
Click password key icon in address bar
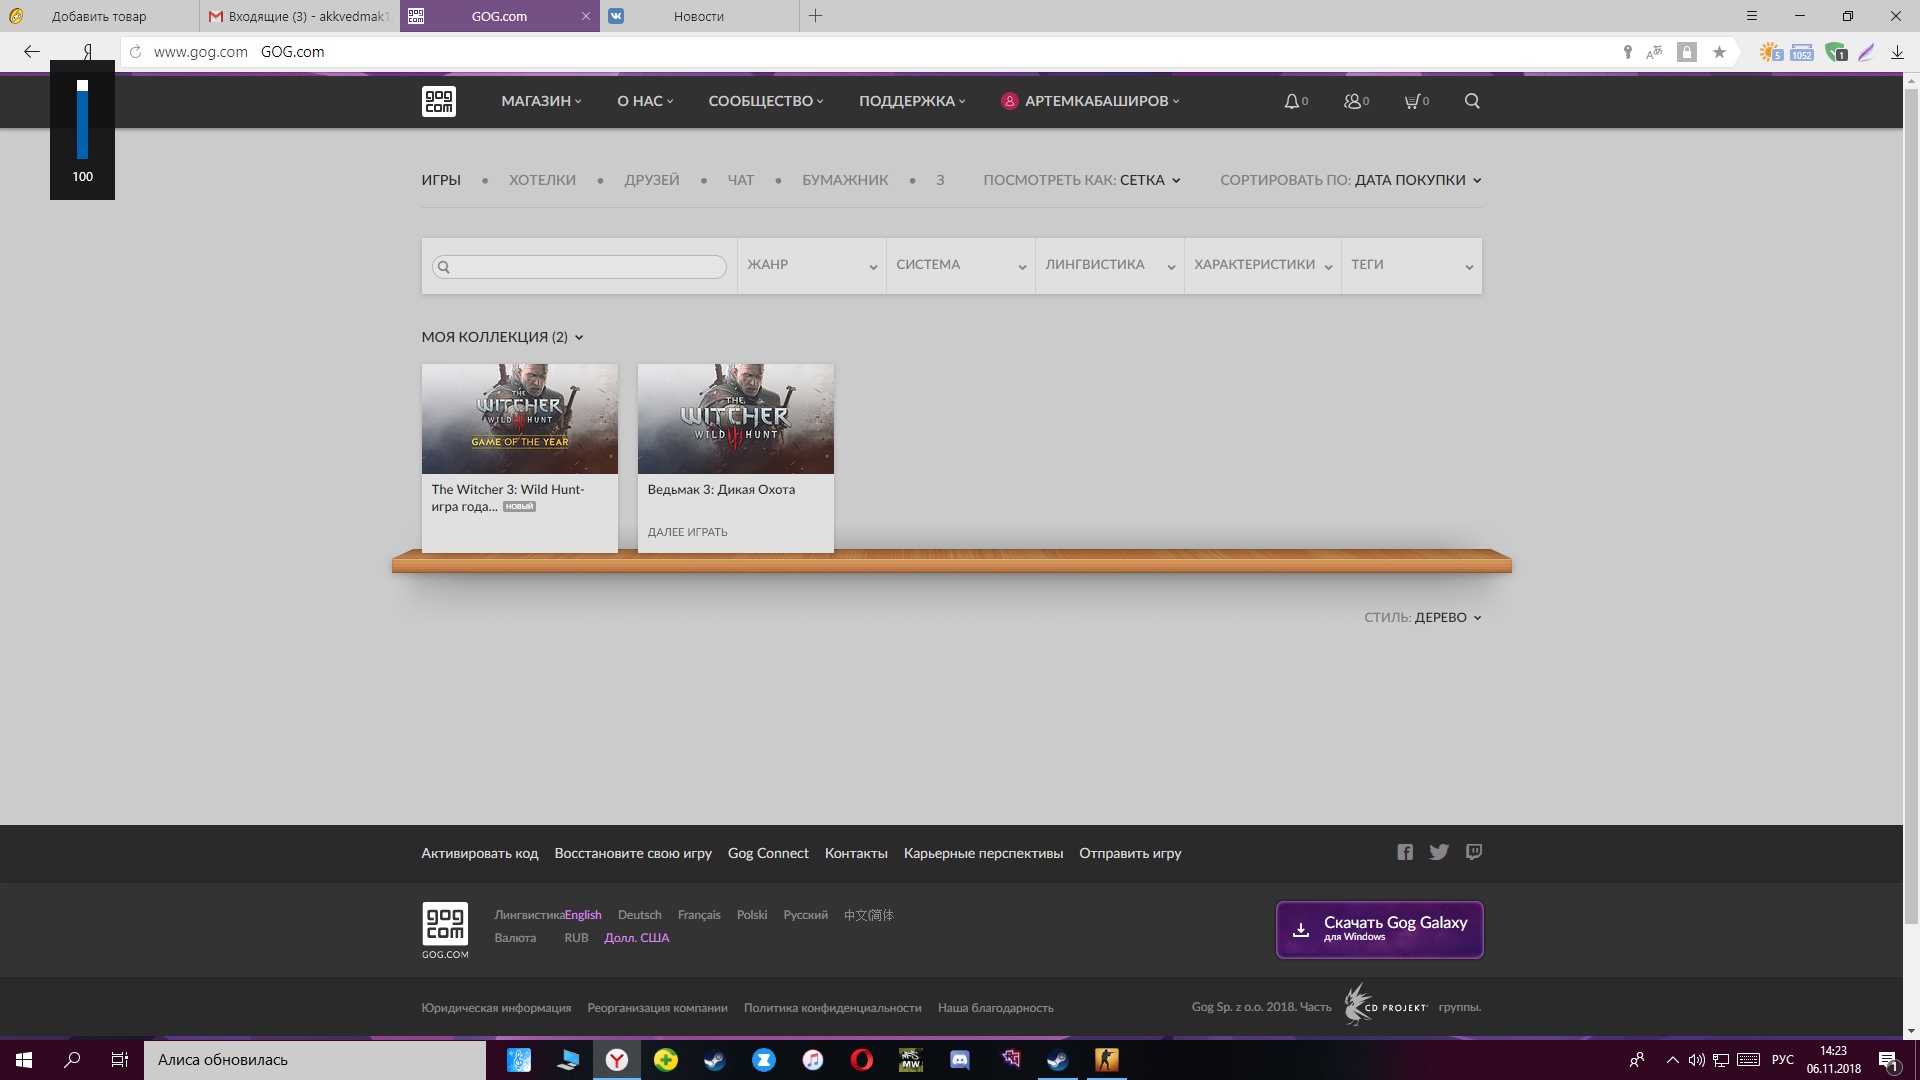point(1627,52)
